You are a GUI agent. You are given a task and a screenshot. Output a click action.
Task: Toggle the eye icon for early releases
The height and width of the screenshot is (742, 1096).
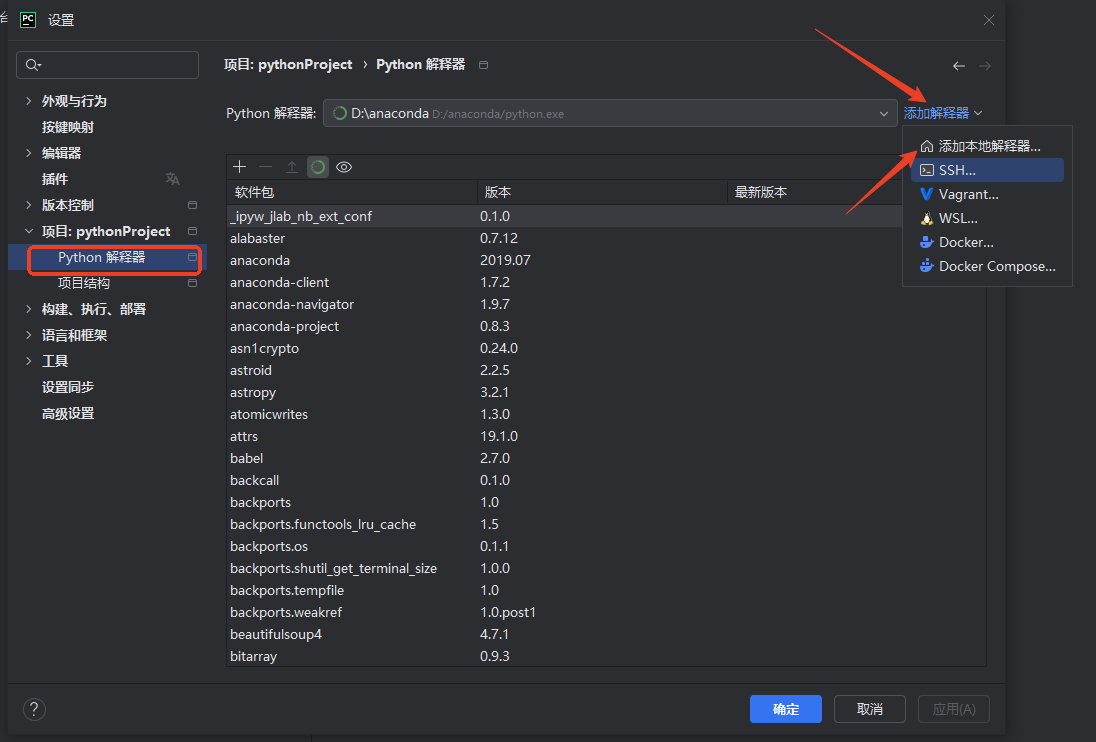point(344,167)
